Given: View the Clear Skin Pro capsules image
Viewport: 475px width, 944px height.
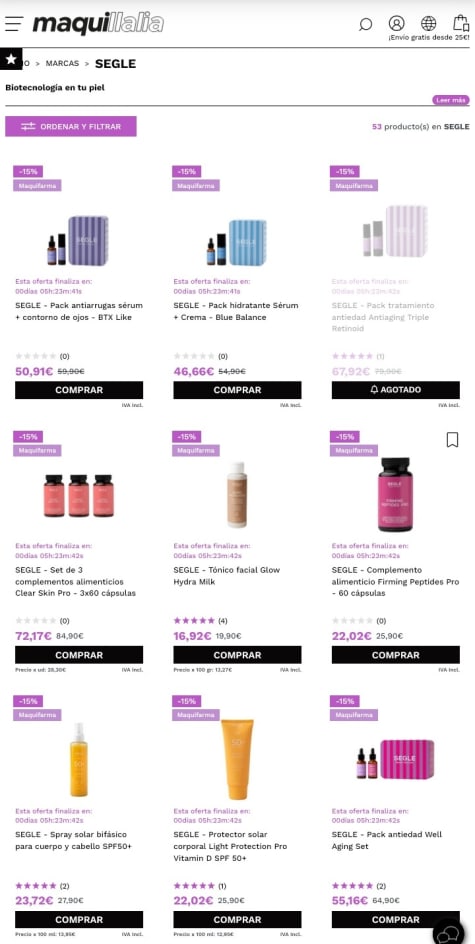Looking at the screenshot, I should (79, 495).
